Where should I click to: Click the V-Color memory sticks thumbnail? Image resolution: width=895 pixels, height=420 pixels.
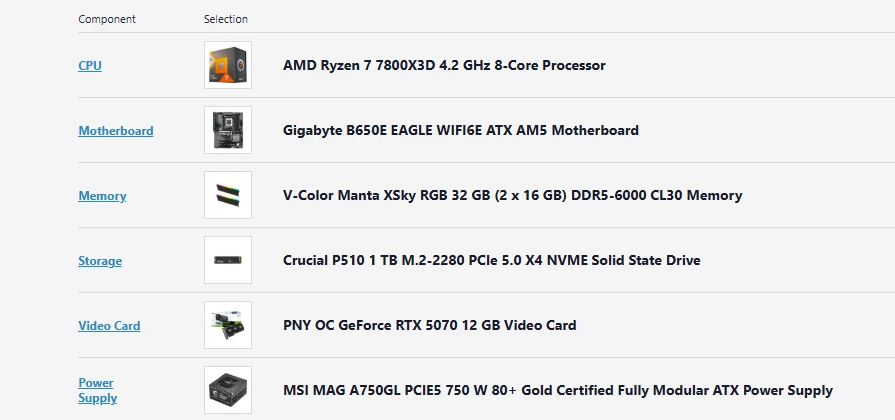tap(228, 195)
